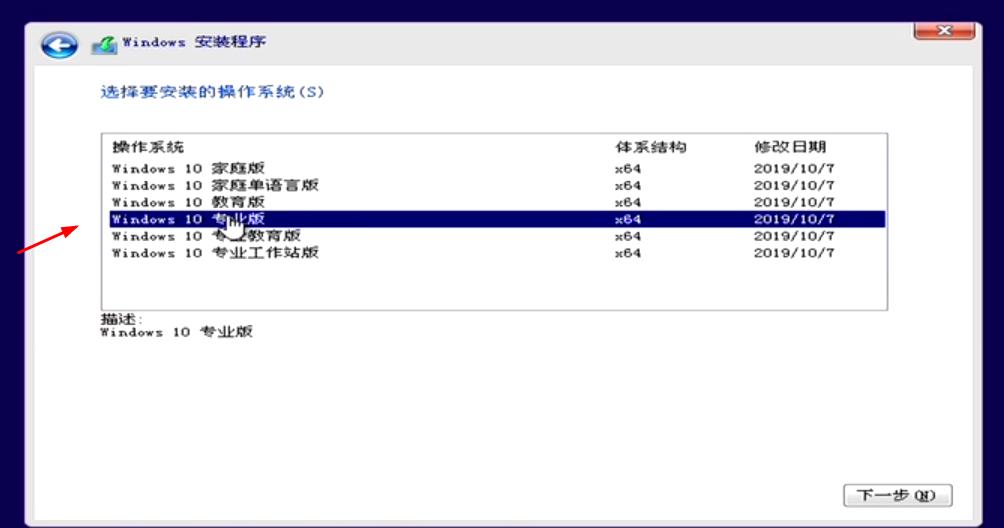Click the 操作系统 column header
The height and width of the screenshot is (528, 1004).
148,147
